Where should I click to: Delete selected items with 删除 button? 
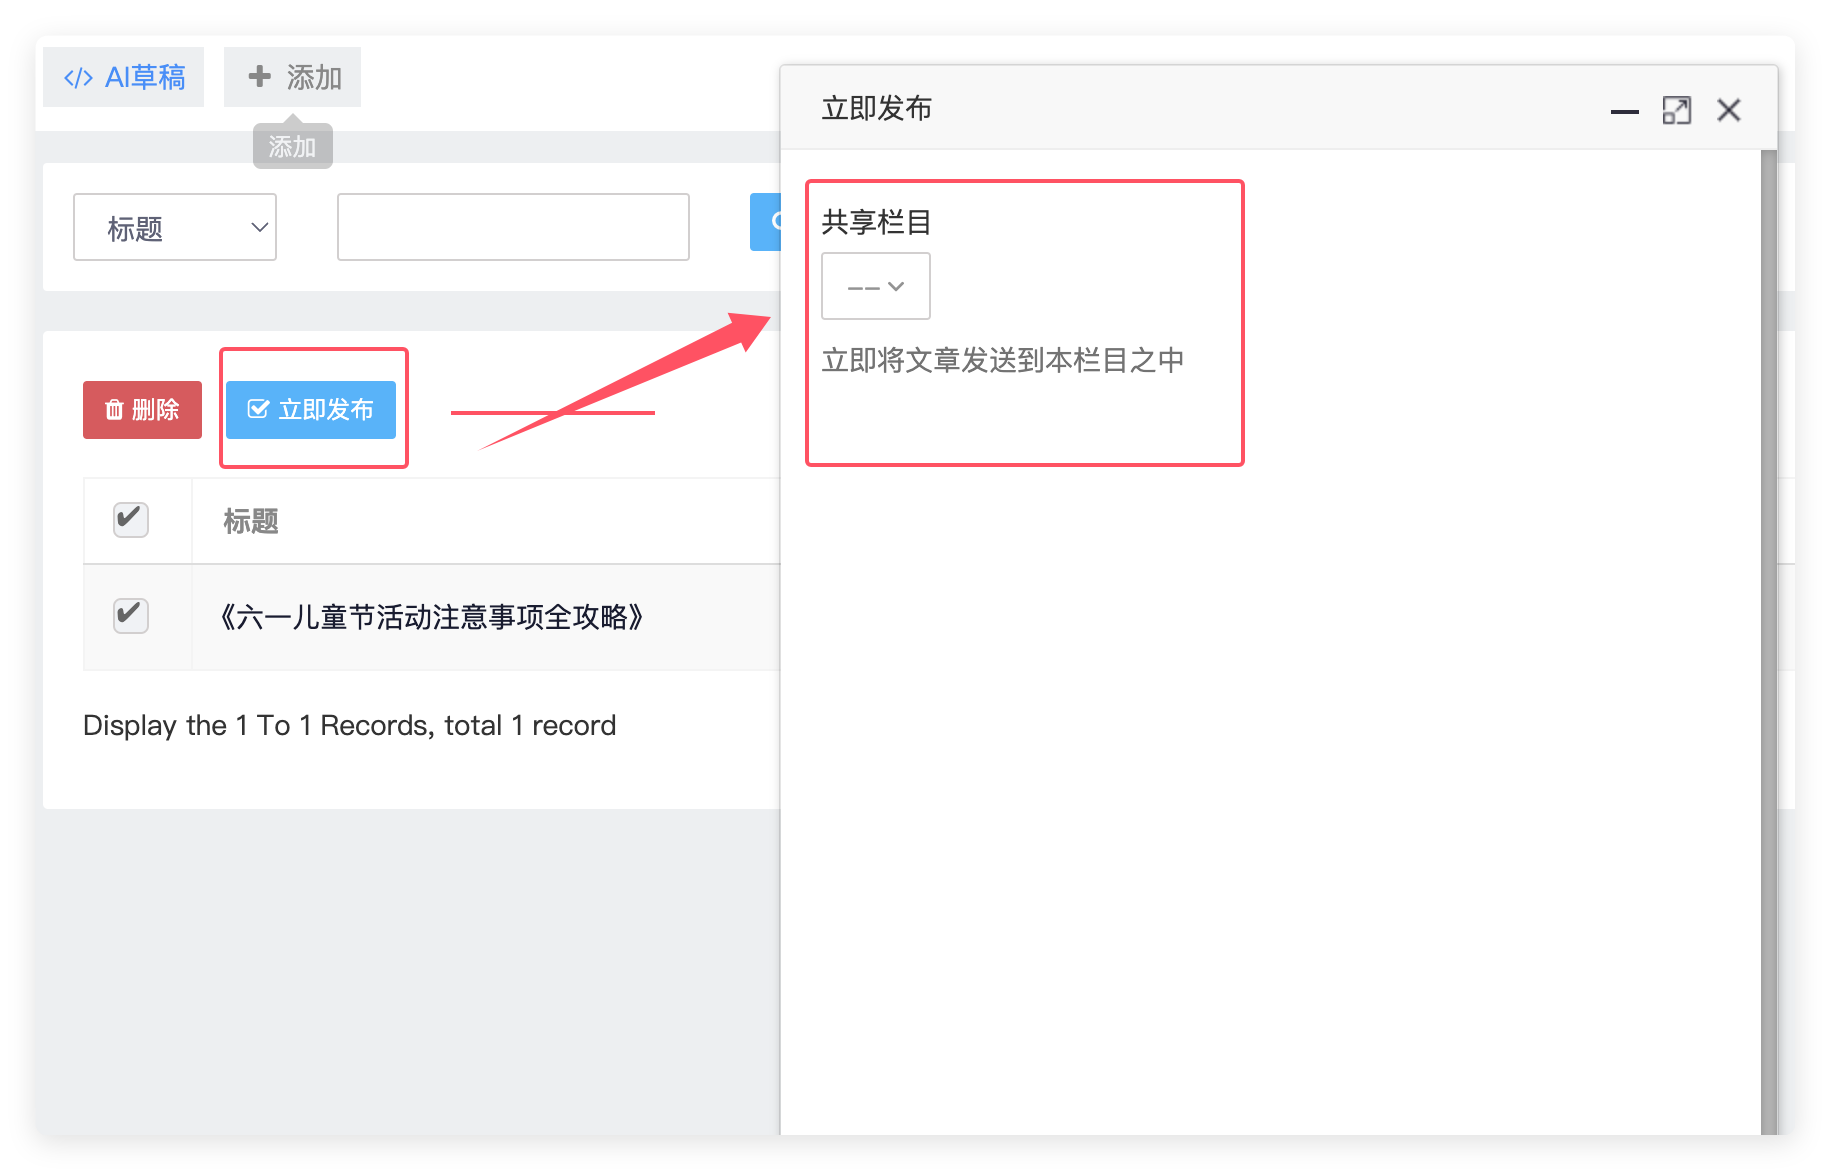tap(142, 410)
